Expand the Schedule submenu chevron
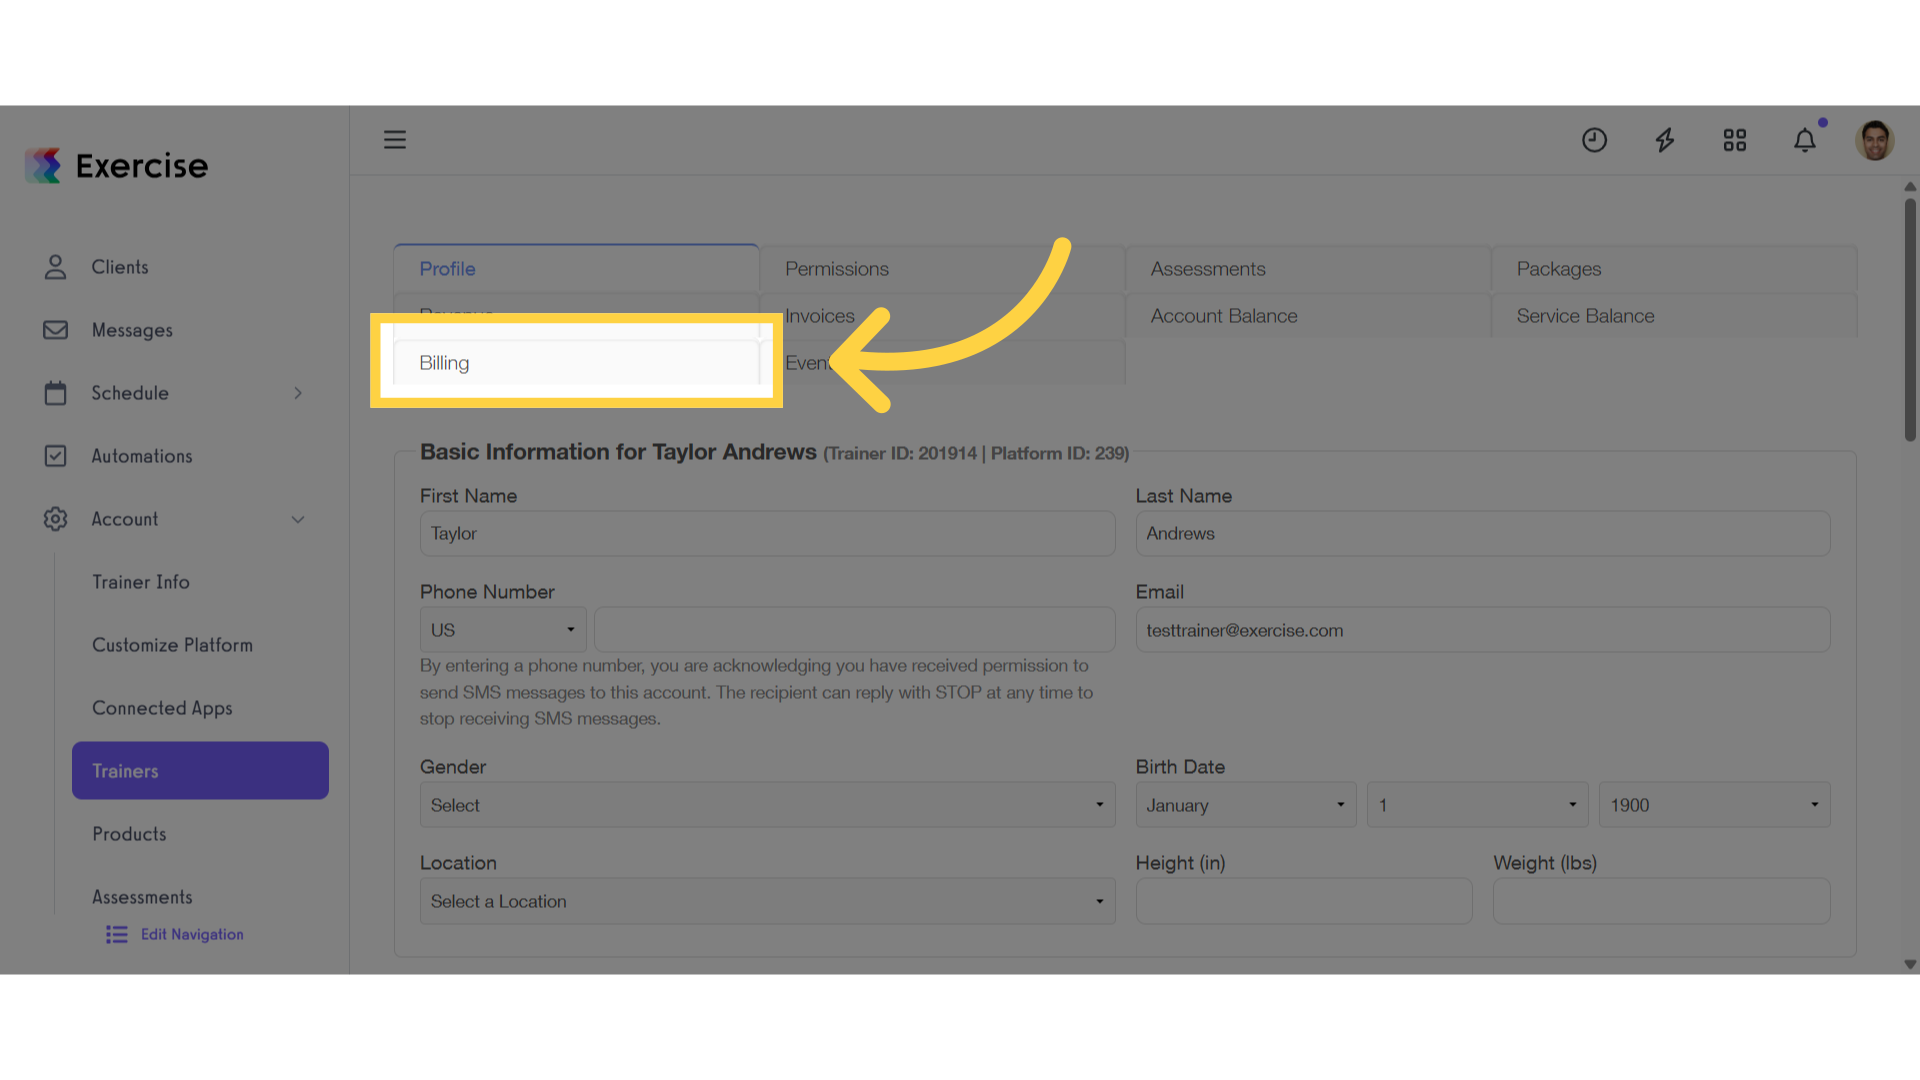Viewport: 1920px width, 1080px height. 298,393
